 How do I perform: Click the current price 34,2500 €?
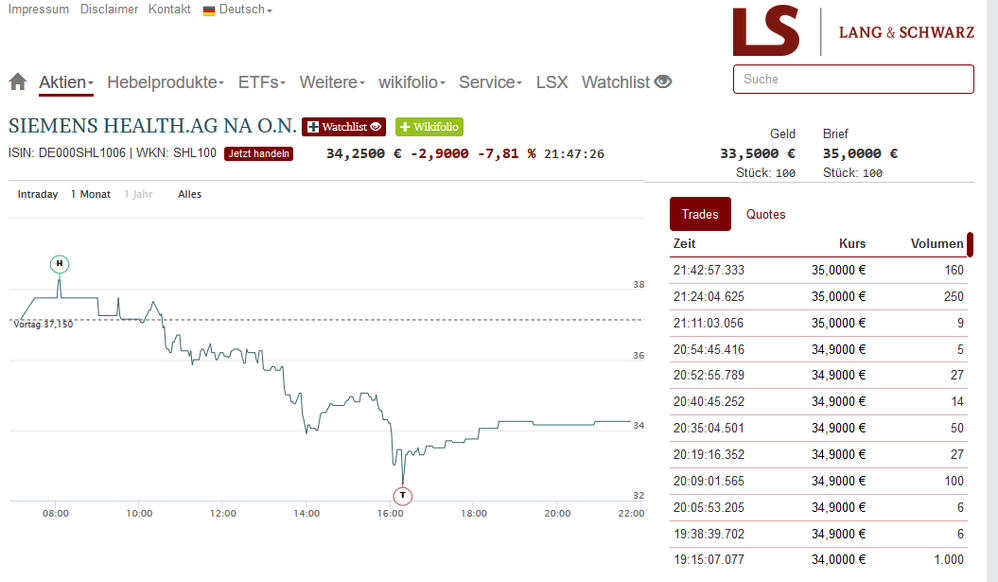(363, 153)
